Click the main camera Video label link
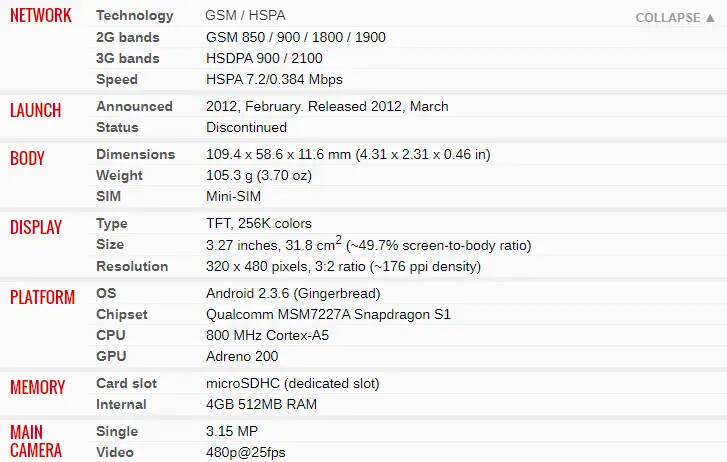Viewport: 727px width, 462px height. pos(115,452)
